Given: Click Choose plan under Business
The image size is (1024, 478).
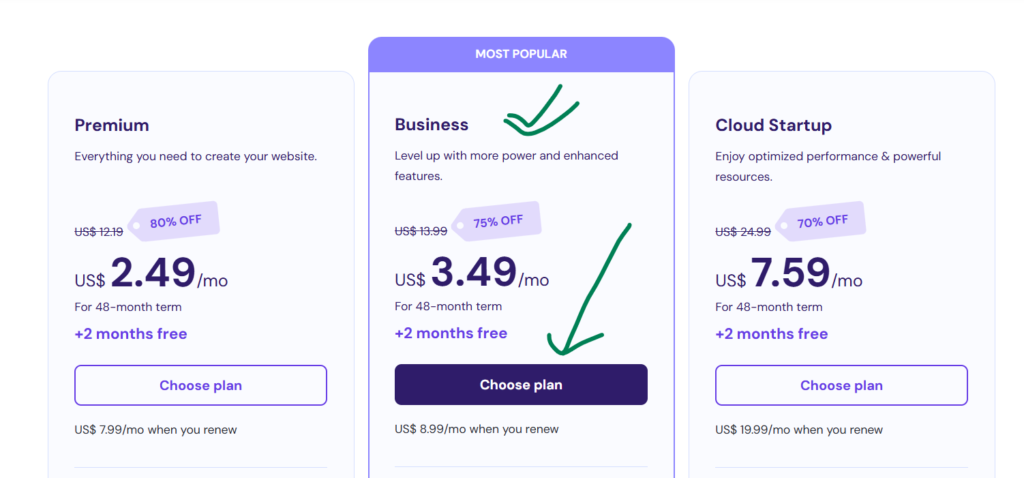Looking at the screenshot, I should click(x=521, y=385).
